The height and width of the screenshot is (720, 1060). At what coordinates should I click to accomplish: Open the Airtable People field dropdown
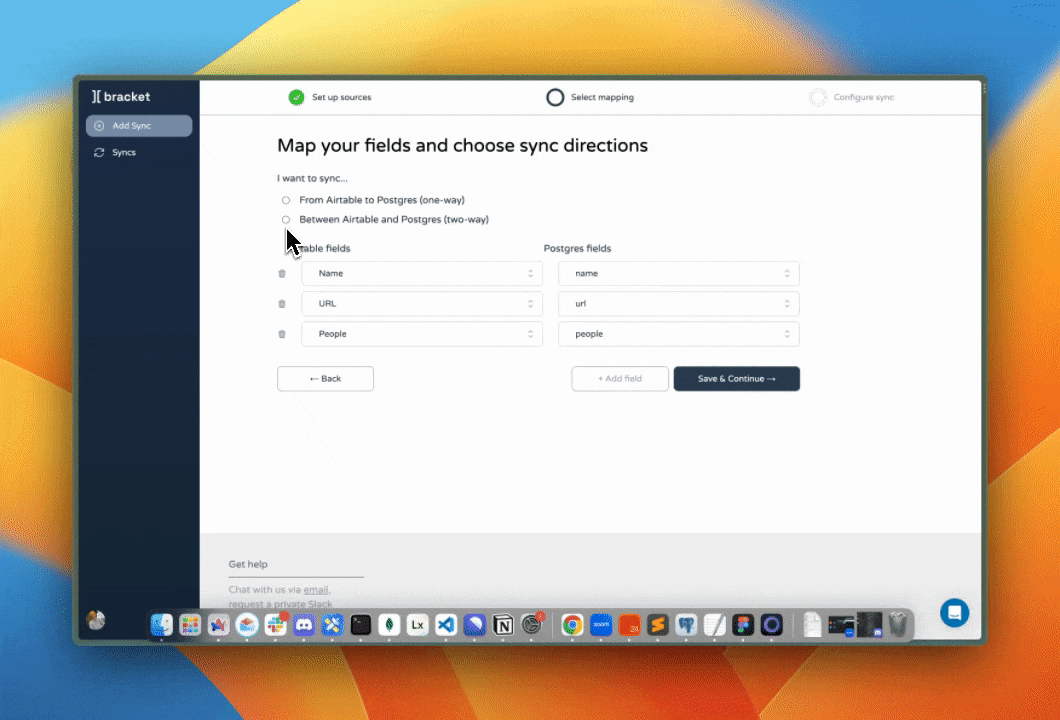[422, 334]
